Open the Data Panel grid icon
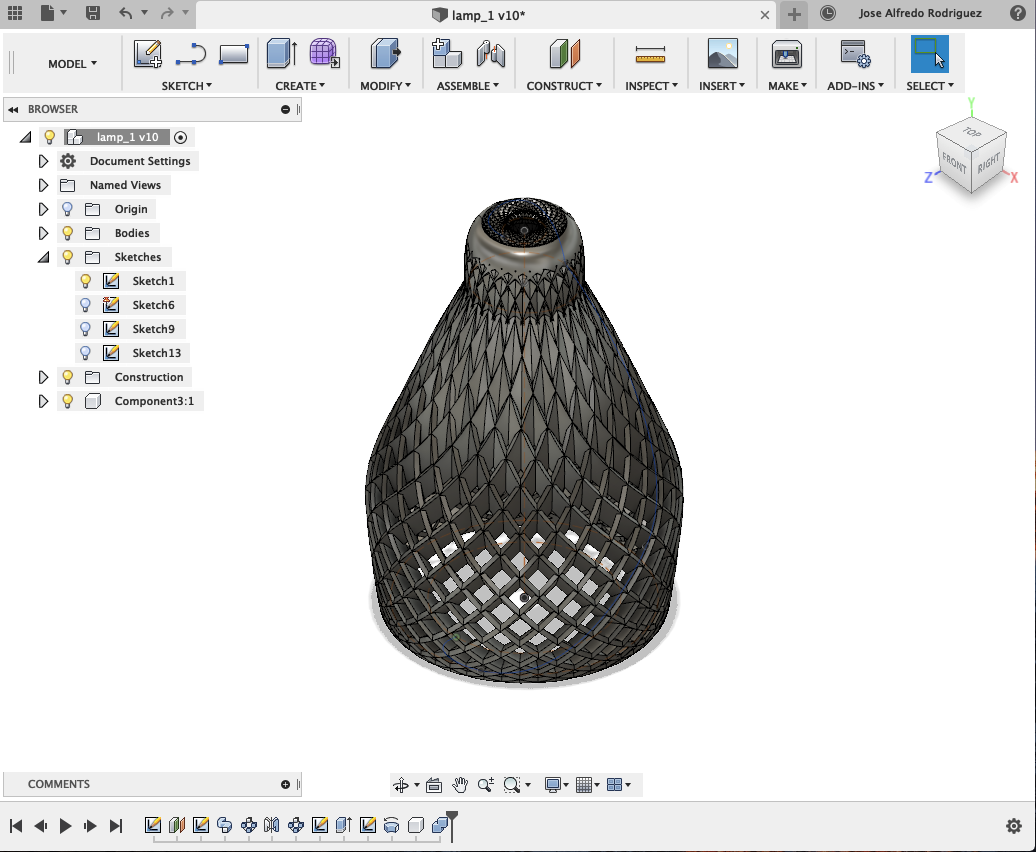Viewport: 1036px width, 852px height. [15, 13]
